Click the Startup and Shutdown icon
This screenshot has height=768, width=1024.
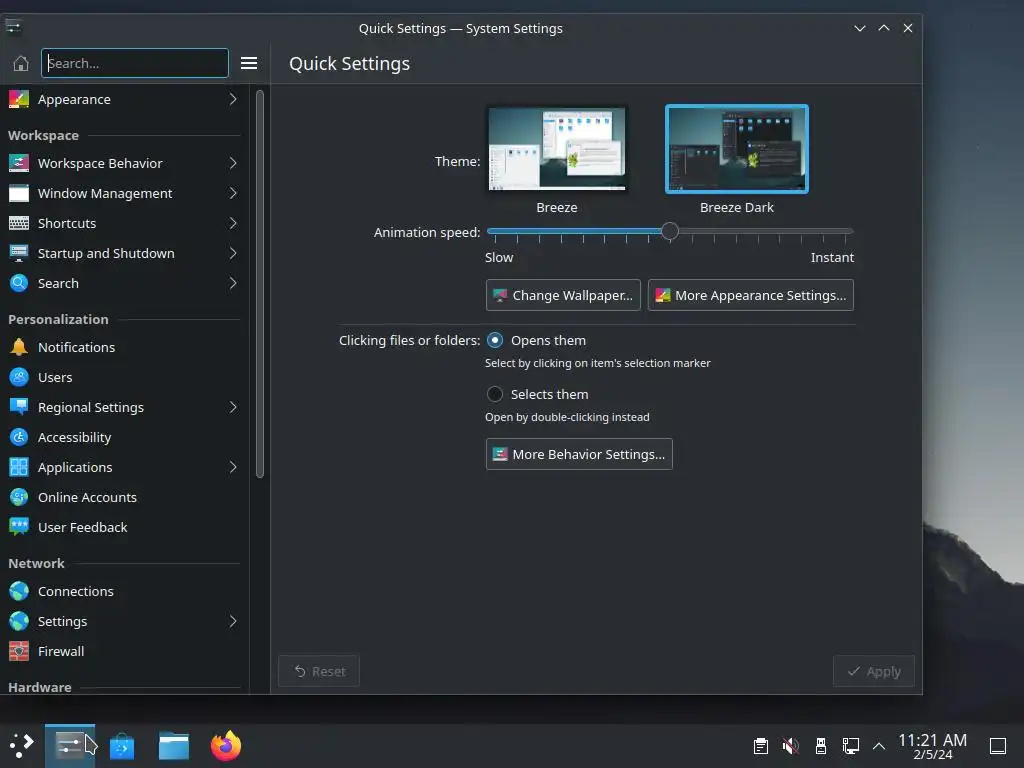tap(19, 253)
